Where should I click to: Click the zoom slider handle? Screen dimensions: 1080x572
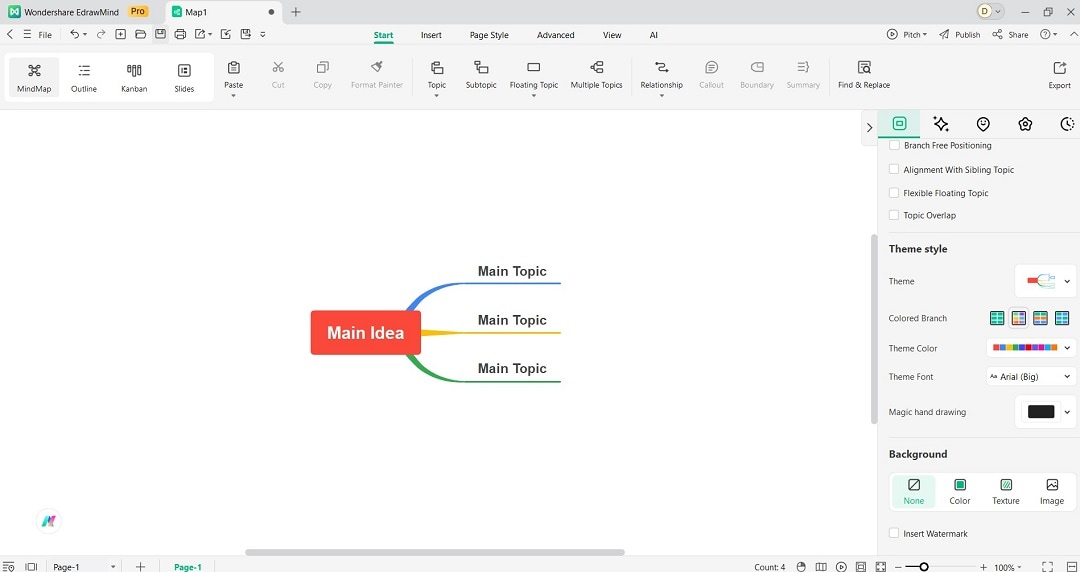point(924,566)
